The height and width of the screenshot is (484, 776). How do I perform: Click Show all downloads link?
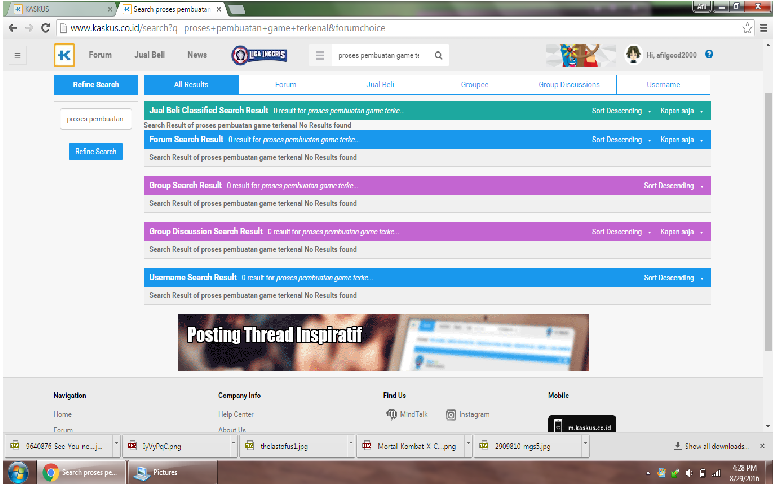coord(711,446)
